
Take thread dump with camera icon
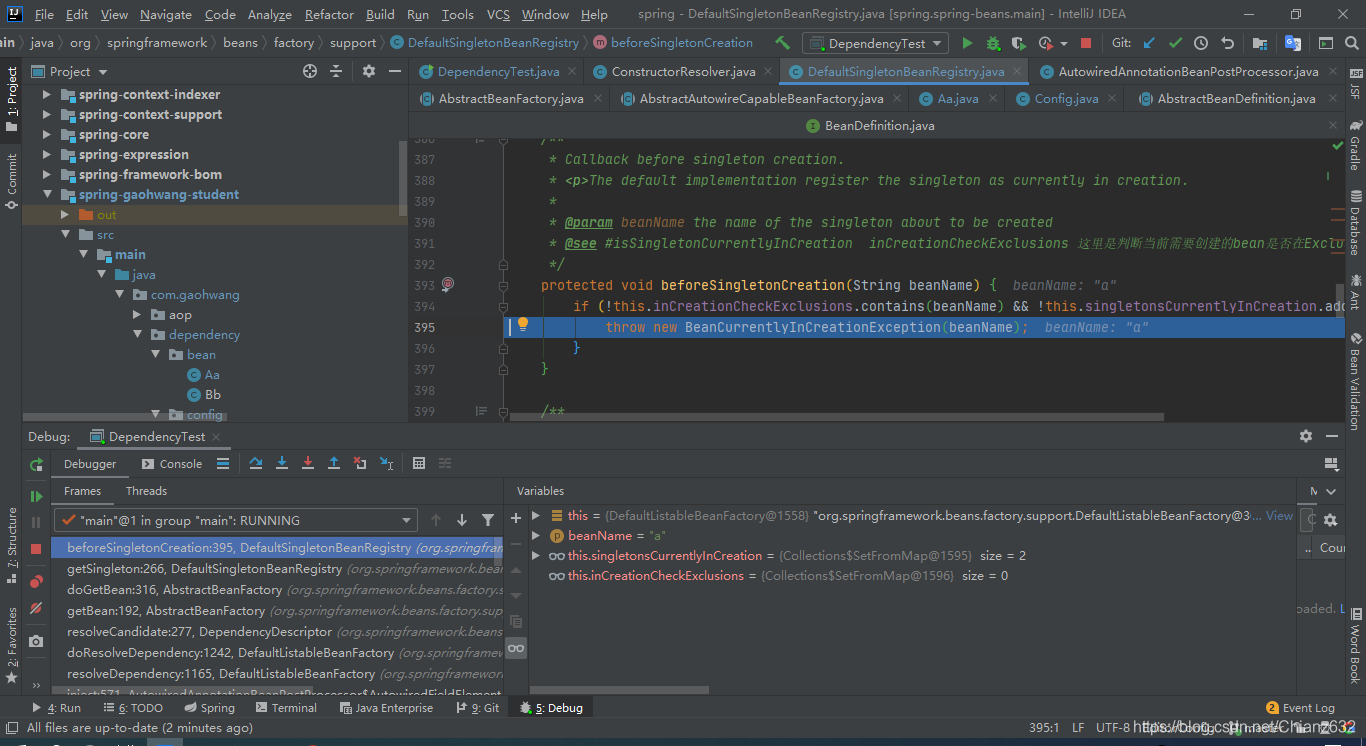click(36, 641)
